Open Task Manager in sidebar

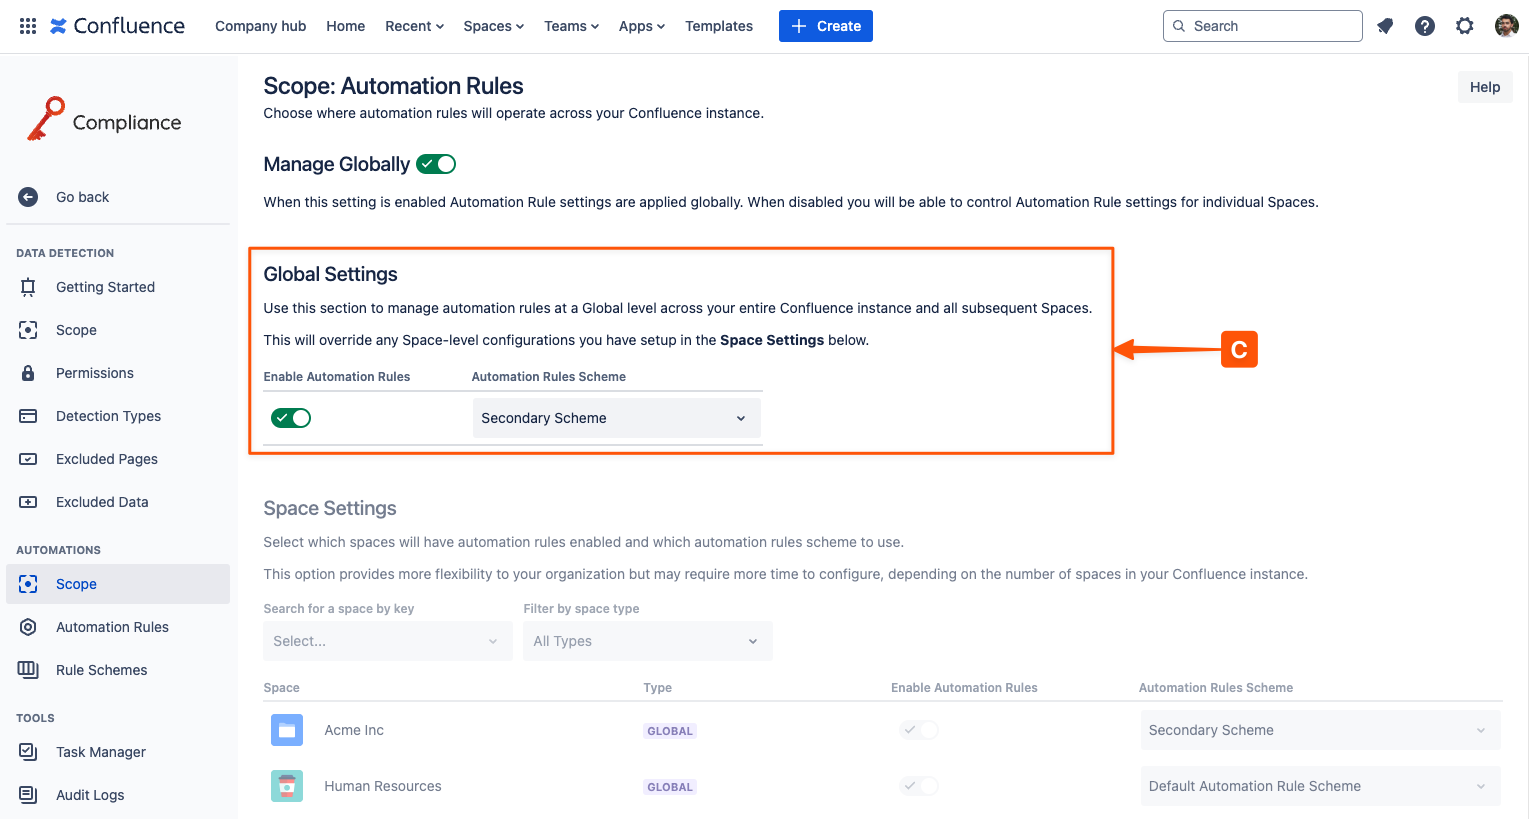pos(101,752)
